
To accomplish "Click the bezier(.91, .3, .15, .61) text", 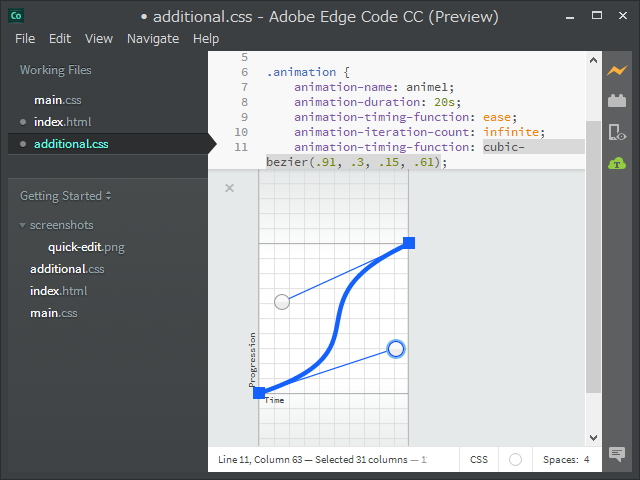I will tap(353, 162).
